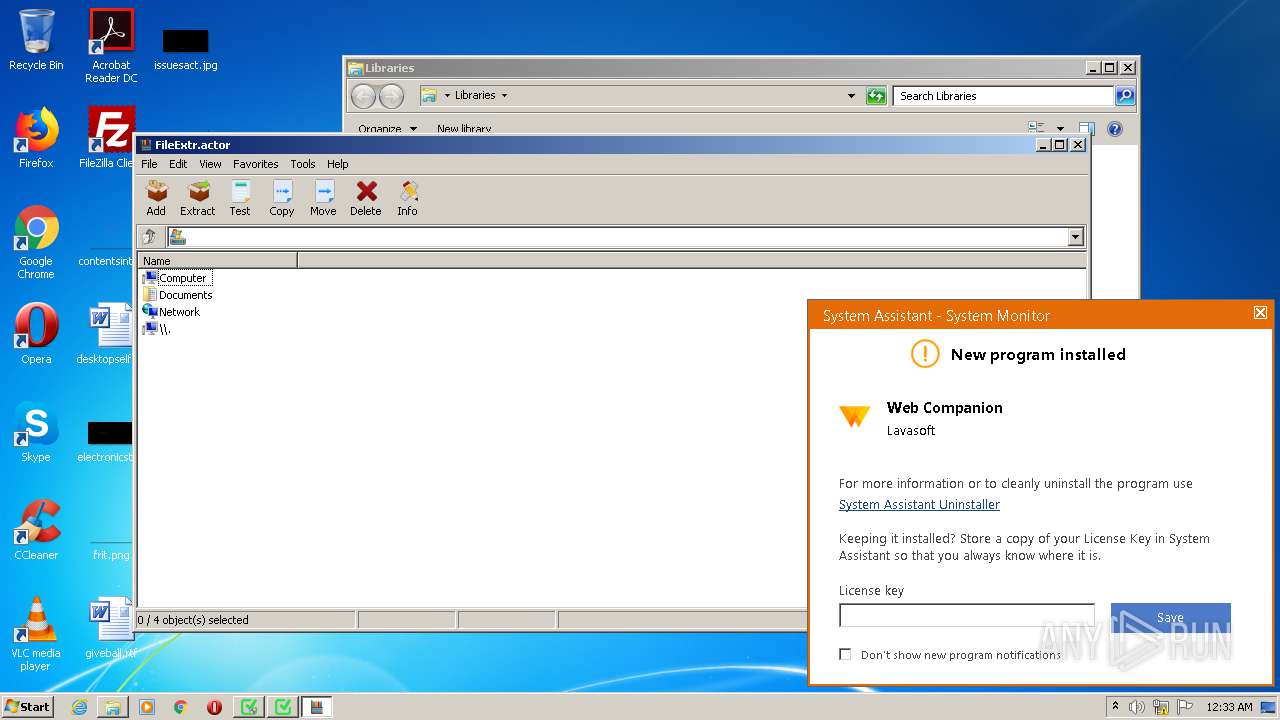Open view options dropdown arrow in Libraries
The width and height of the screenshot is (1280, 720).
pos(1060,129)
